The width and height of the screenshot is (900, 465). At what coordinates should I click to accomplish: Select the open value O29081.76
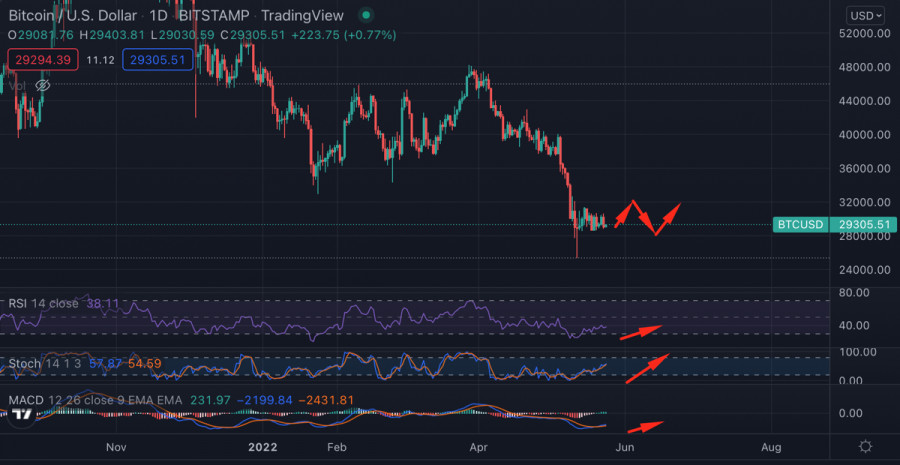tap(41, 35)
